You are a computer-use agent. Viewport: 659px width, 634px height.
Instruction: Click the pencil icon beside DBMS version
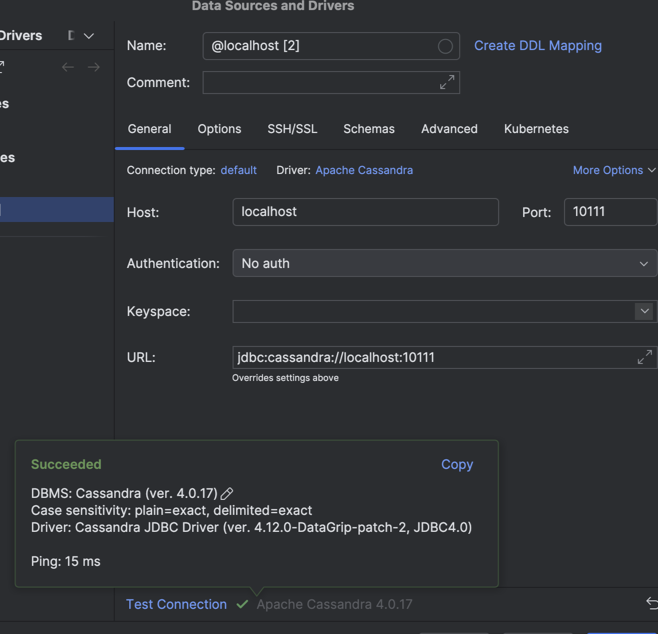(227, 493)
